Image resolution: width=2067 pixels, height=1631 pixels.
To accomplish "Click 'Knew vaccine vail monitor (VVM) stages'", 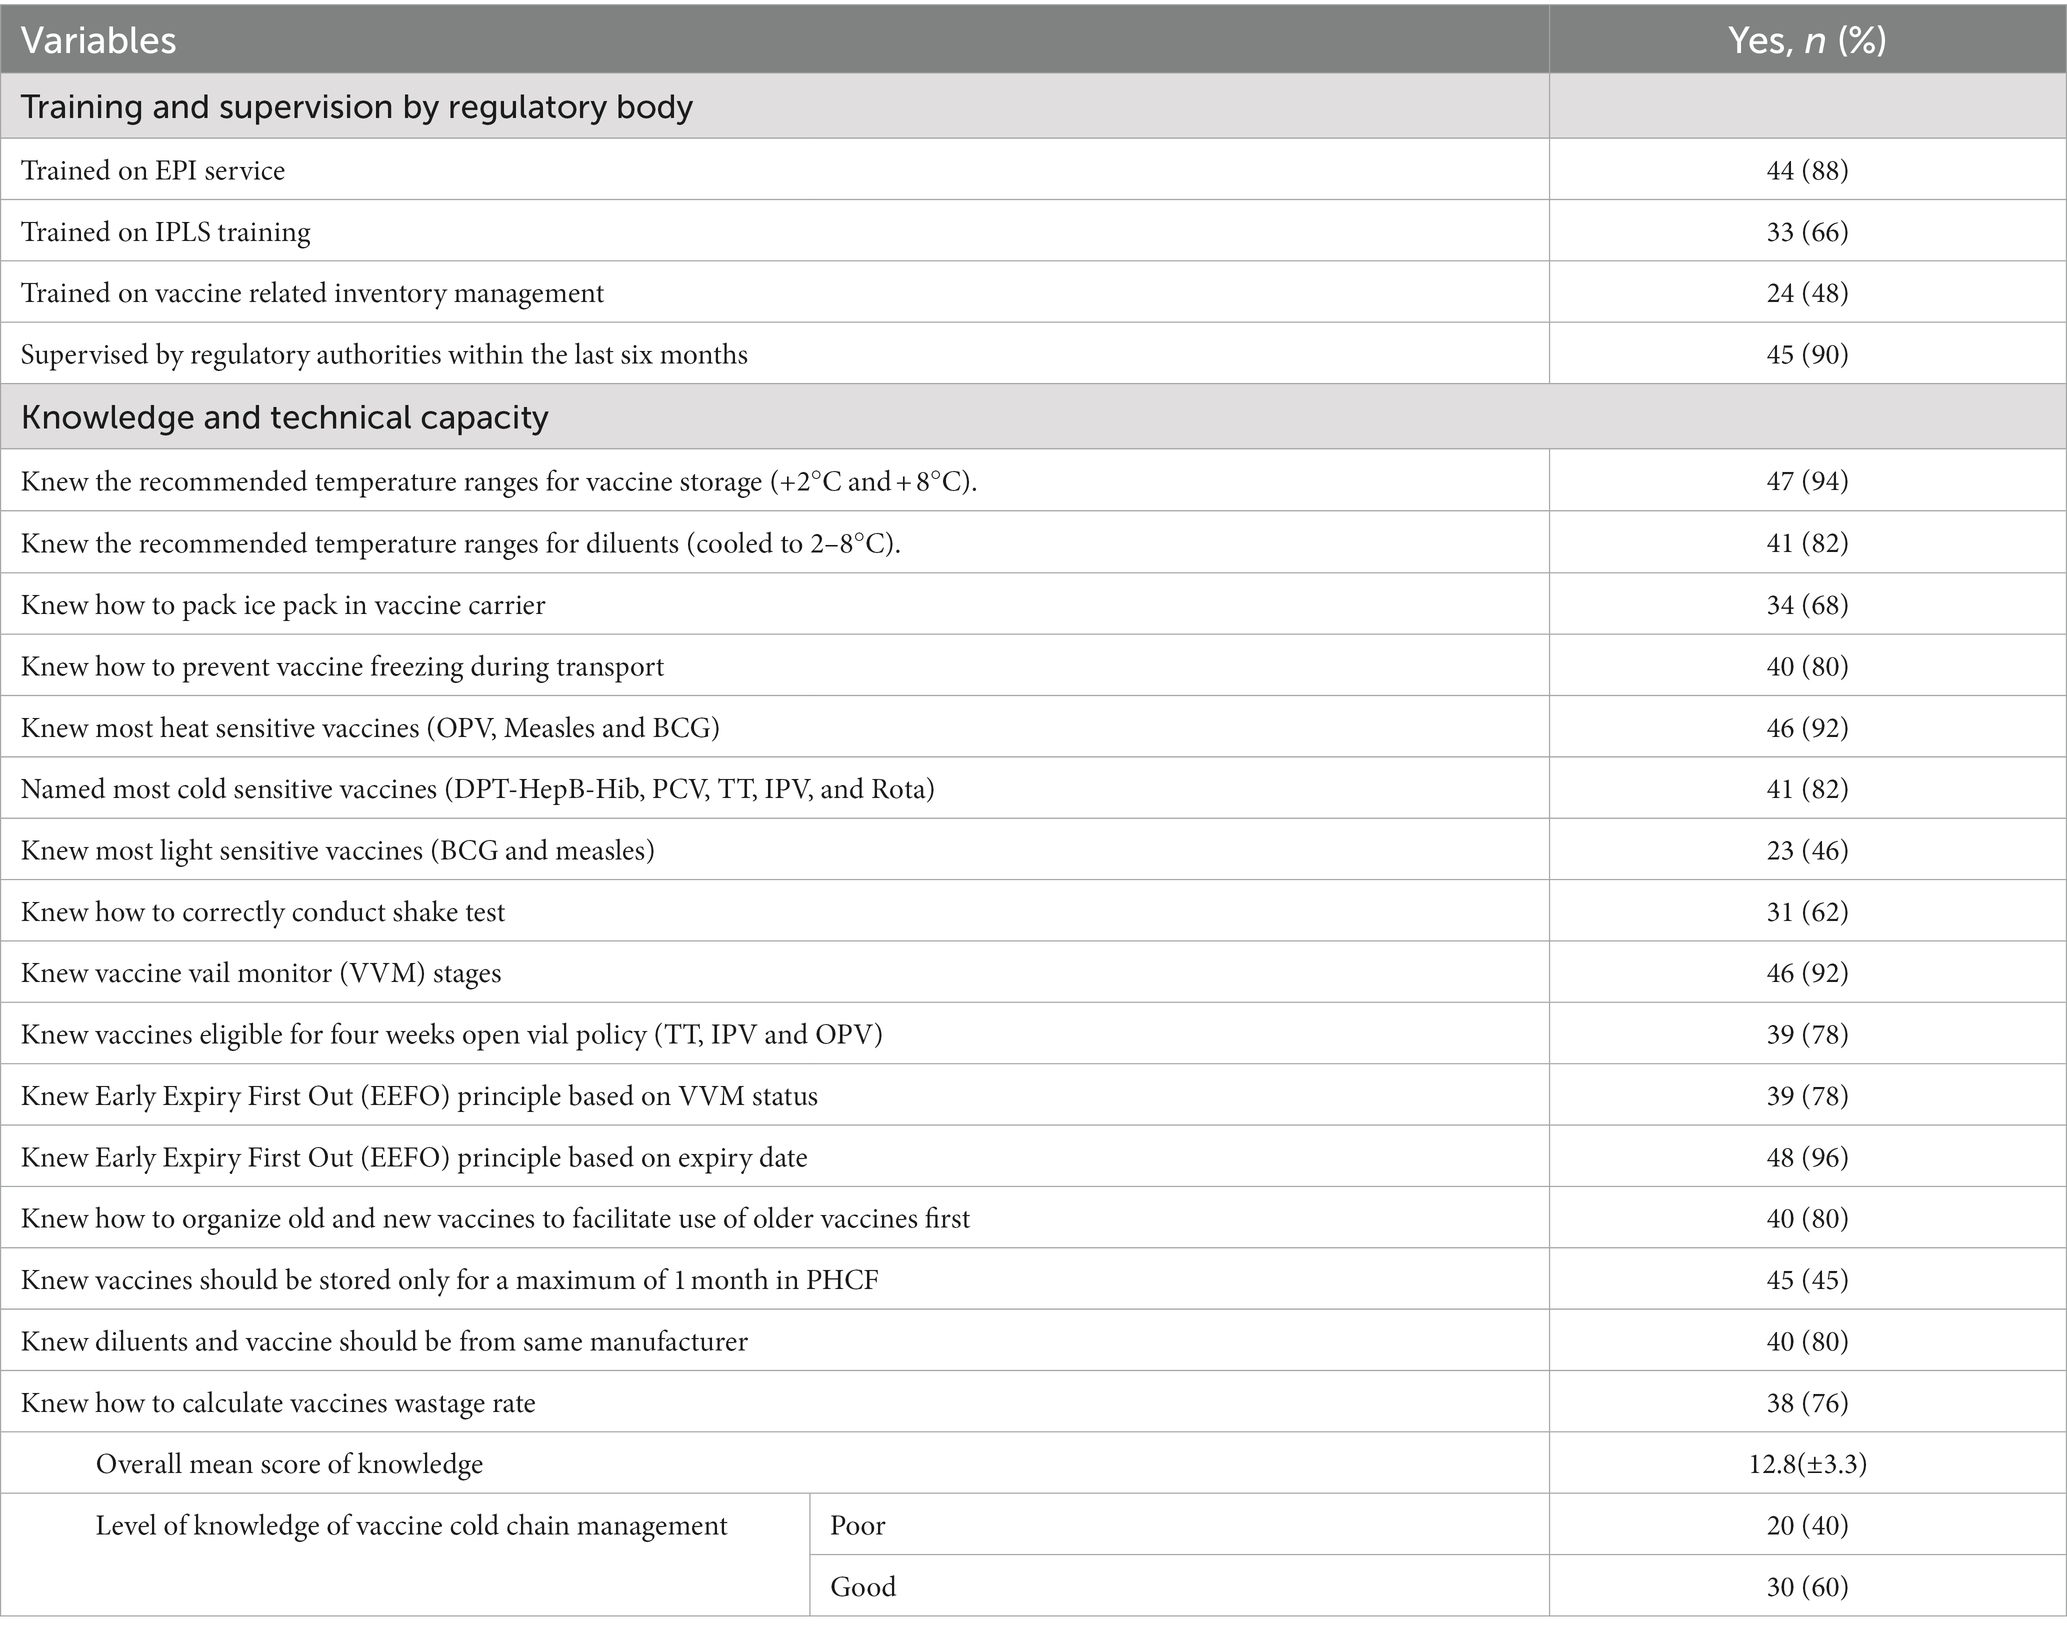I will (x=261, y=973).
